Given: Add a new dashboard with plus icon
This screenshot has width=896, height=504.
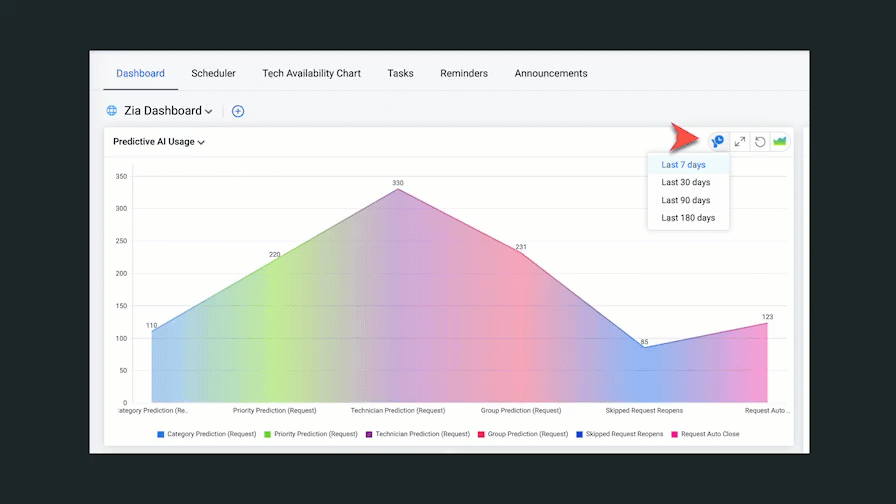Looking at the screenshot, I should coord(238,111).
